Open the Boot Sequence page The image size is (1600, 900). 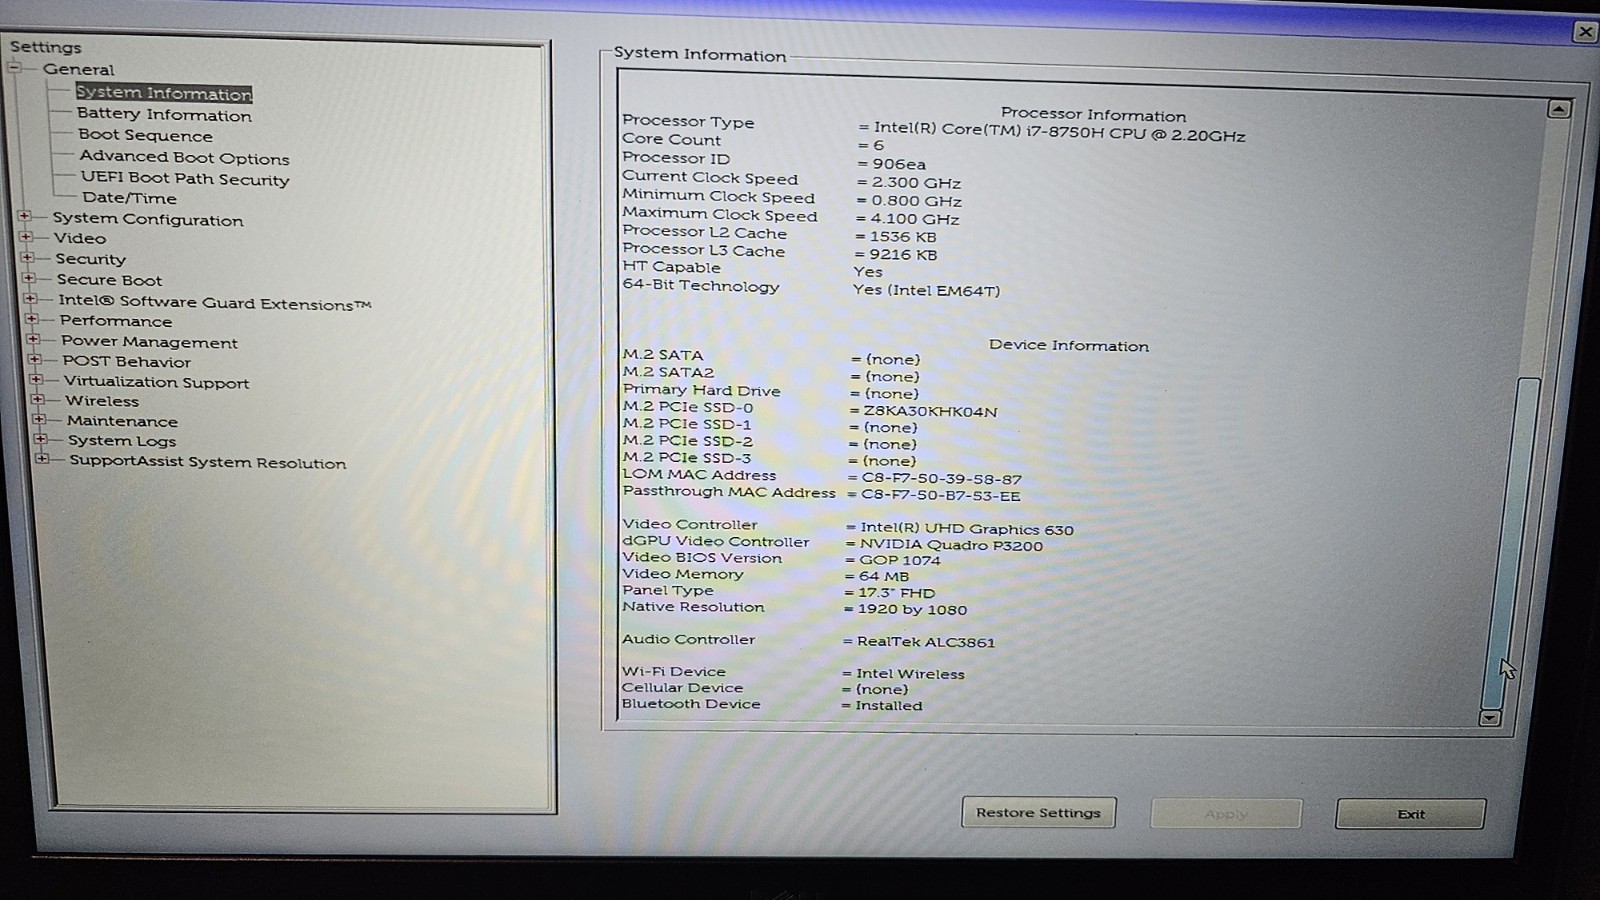pyautogui.click(x=146, y=135)
